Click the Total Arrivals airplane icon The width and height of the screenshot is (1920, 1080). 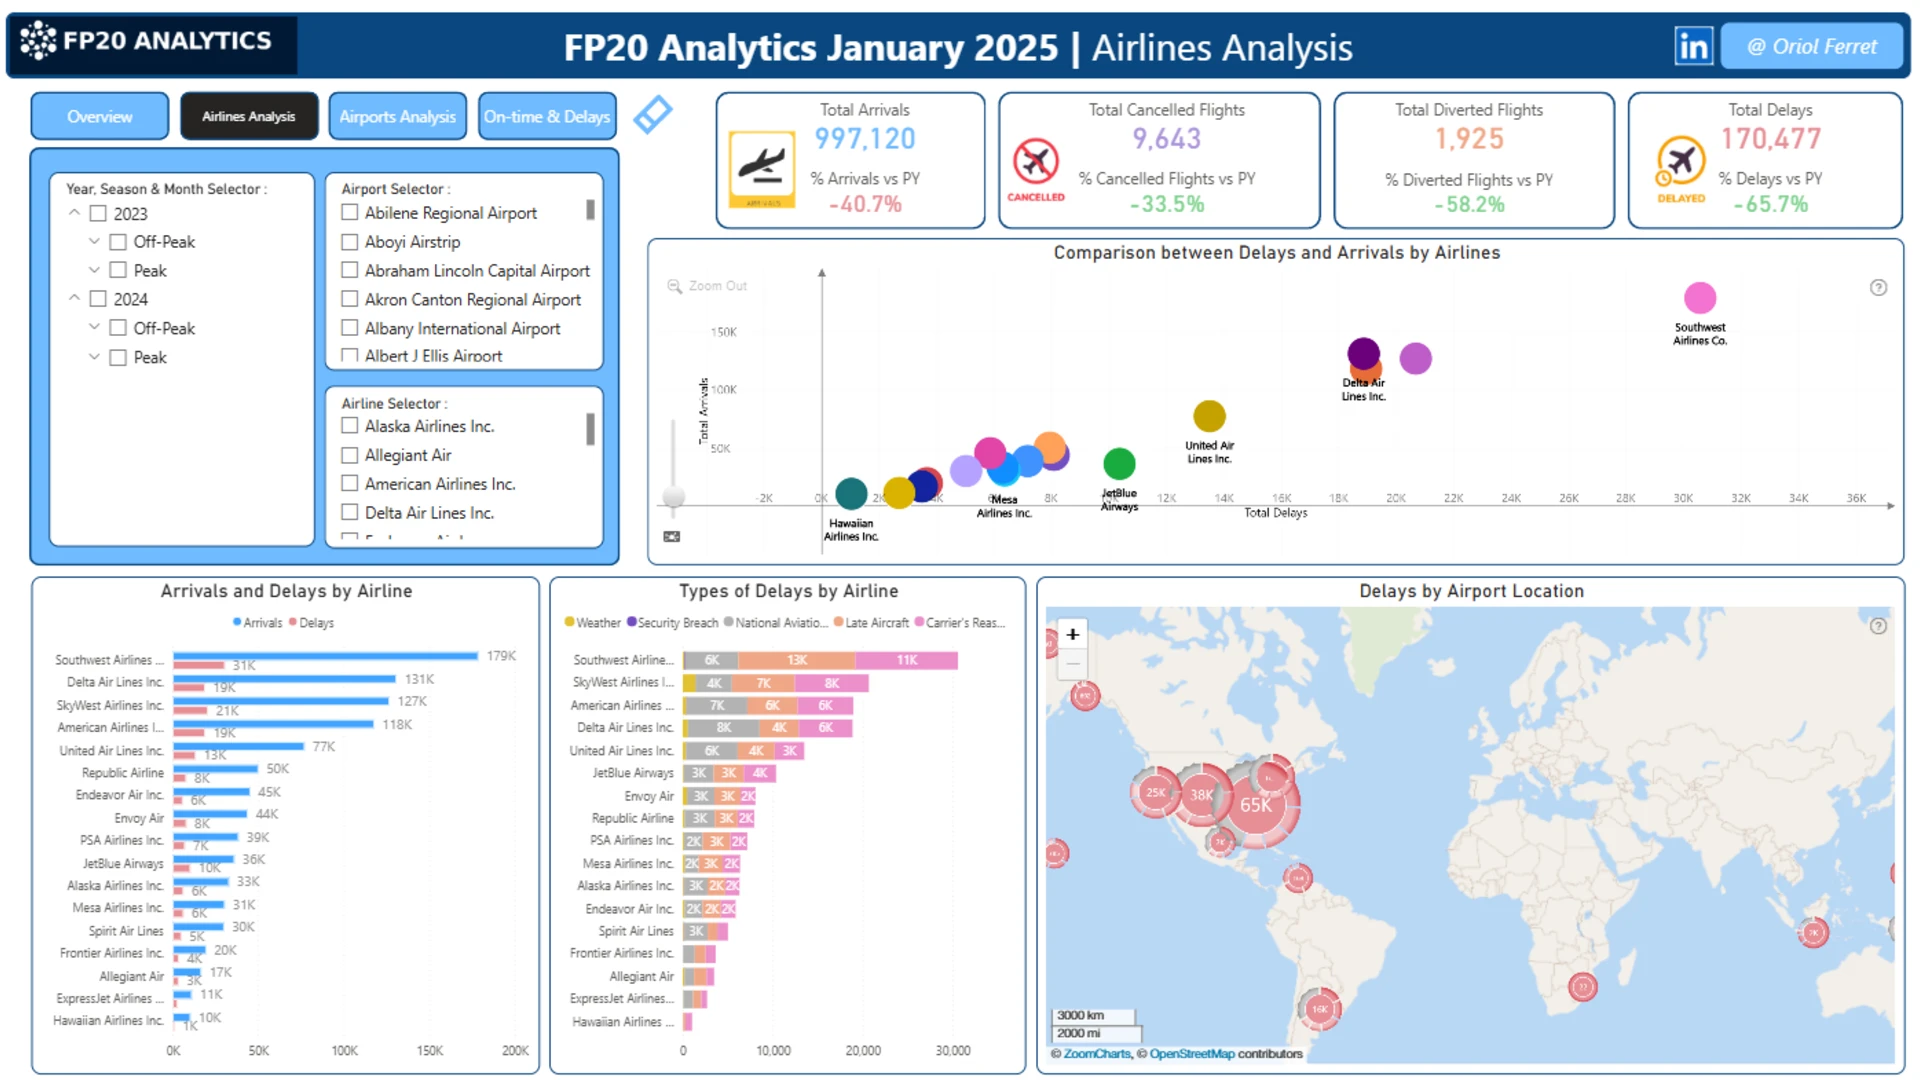pyautogui.click(x=763, y=169)
